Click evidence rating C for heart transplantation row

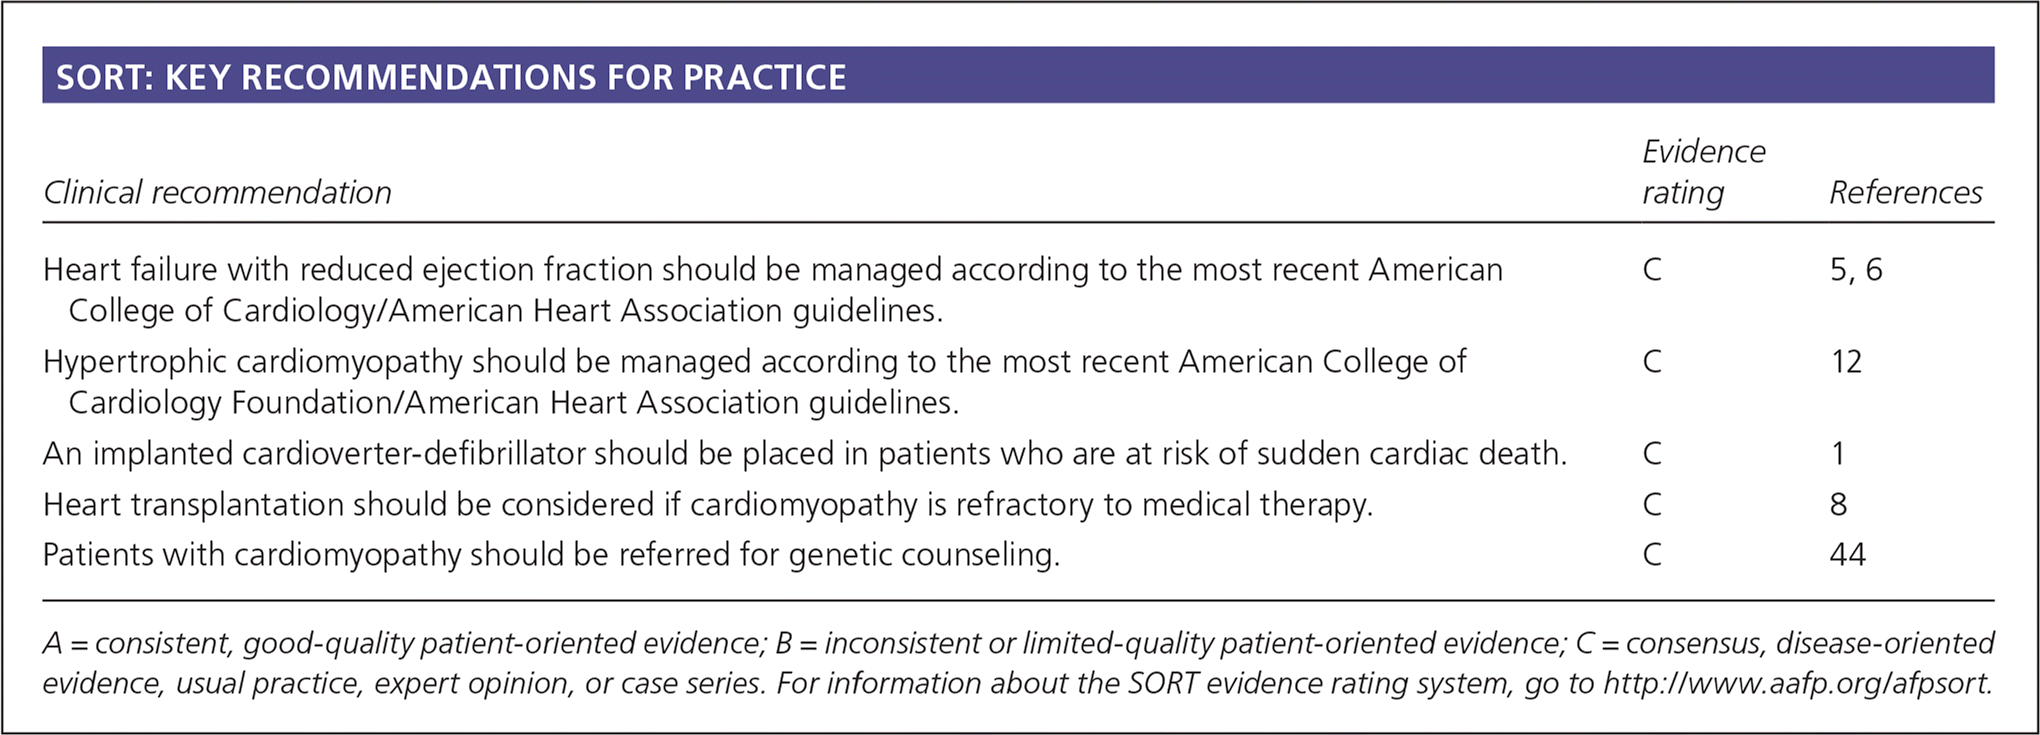1652,505
